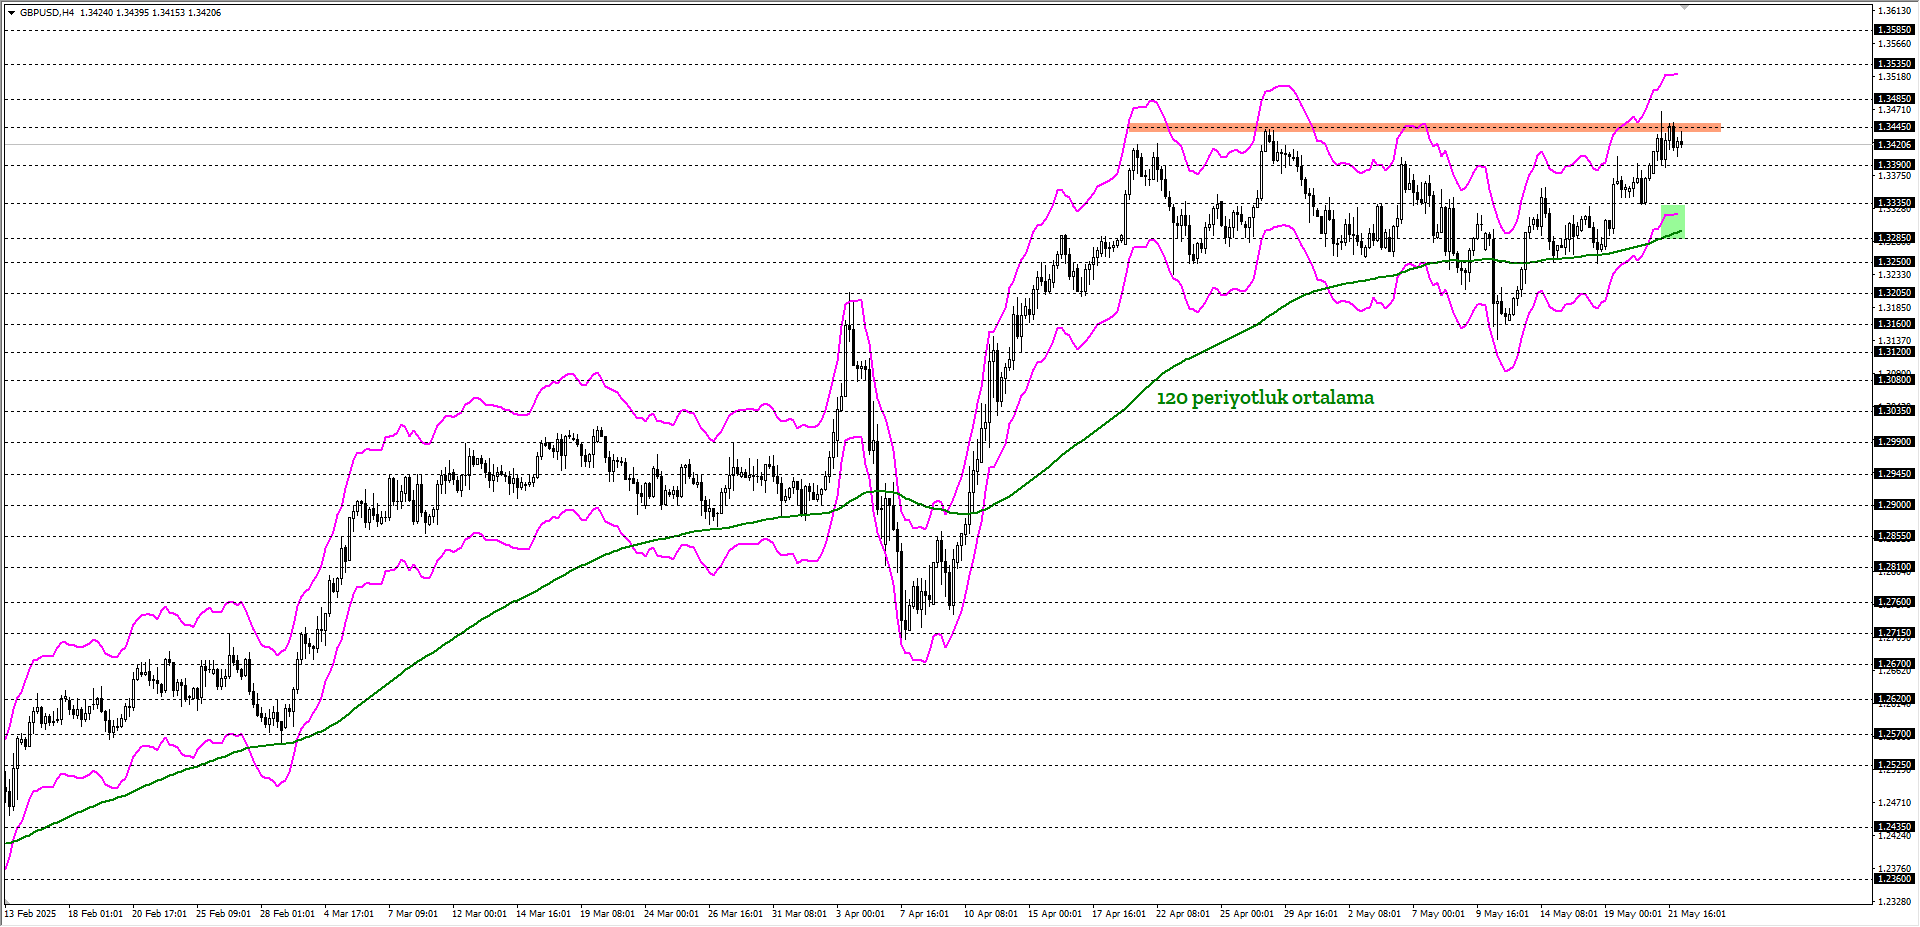This screenshot has width=1920, height=927.
Task: Click the '28 Feb 01:01' time axis label
Action: click(287, 914)
